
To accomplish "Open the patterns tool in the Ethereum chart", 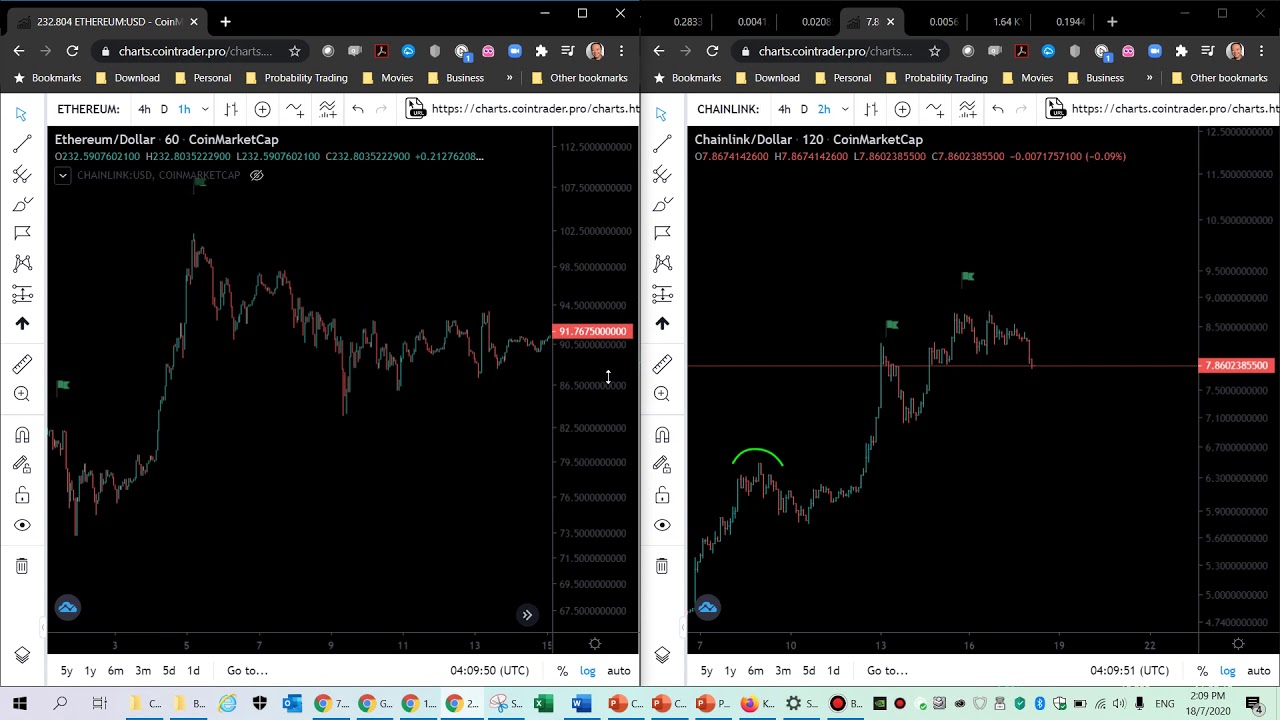I will click(22, 263).
